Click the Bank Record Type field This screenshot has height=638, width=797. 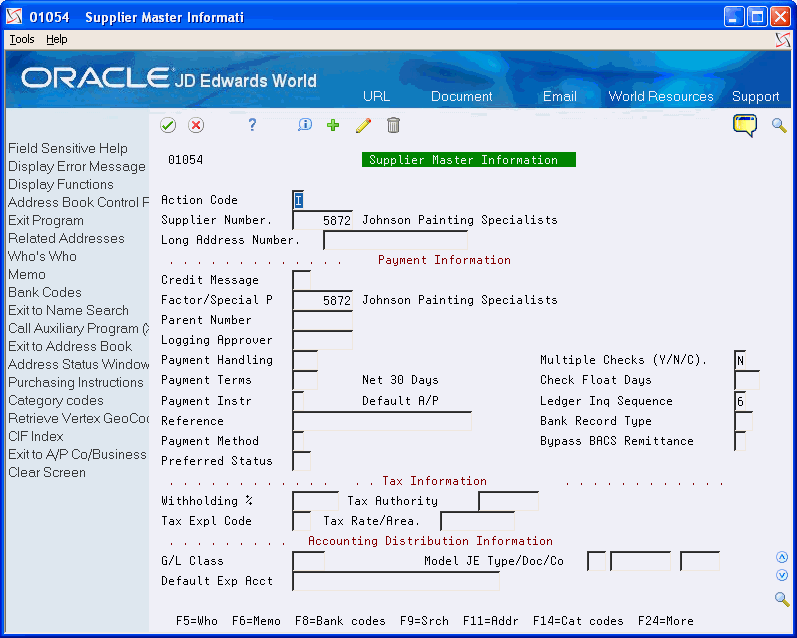pos(743,421)
